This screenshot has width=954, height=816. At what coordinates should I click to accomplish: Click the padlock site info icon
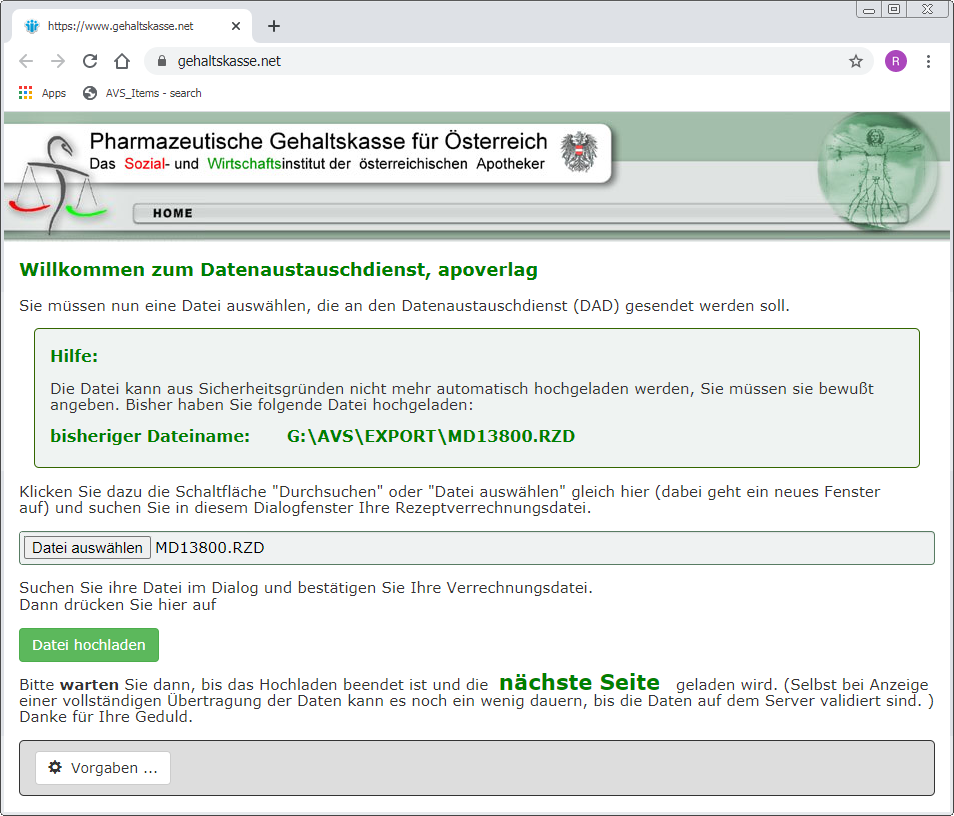[x=161, y=61]
